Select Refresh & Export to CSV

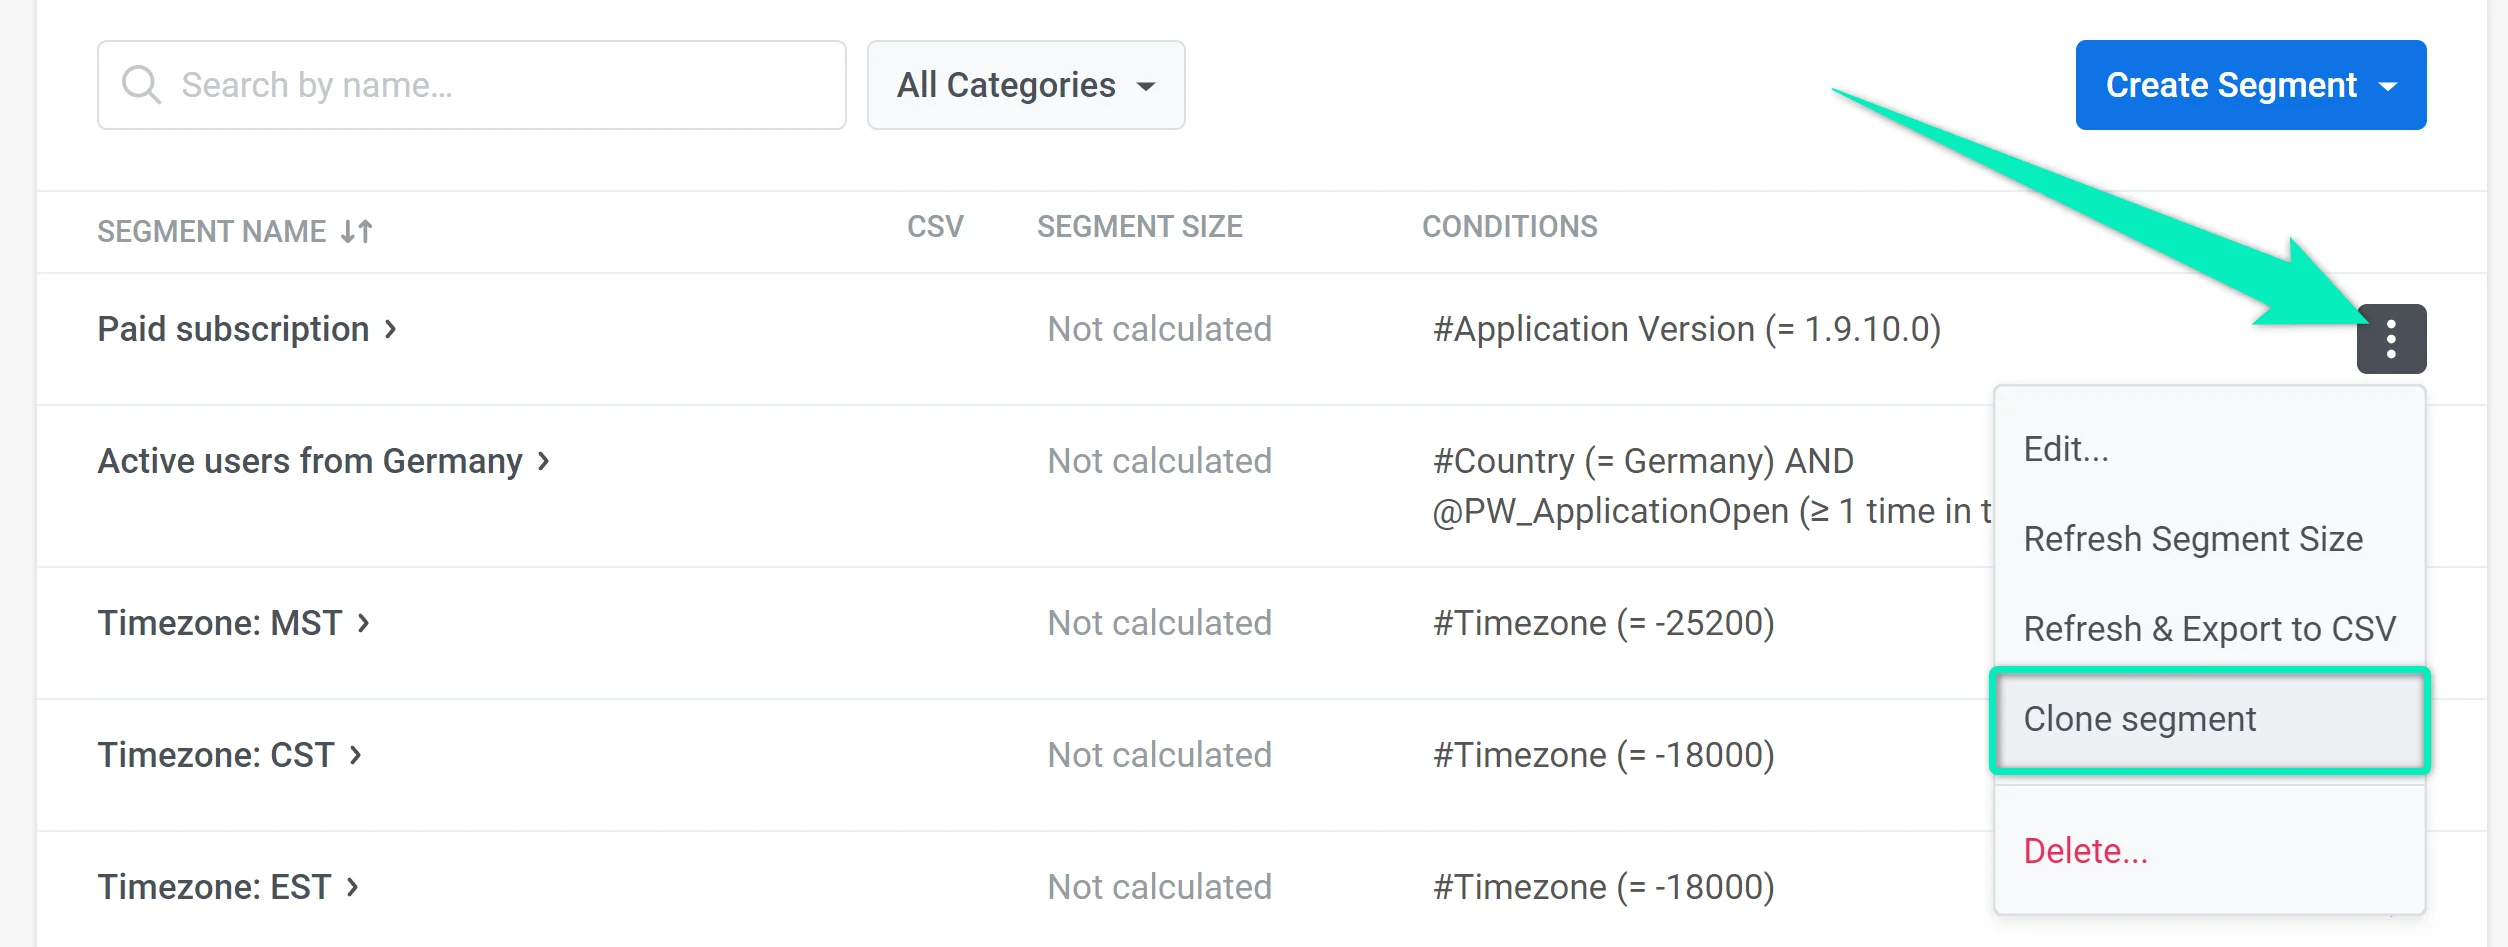click(x=2209, y=630)
